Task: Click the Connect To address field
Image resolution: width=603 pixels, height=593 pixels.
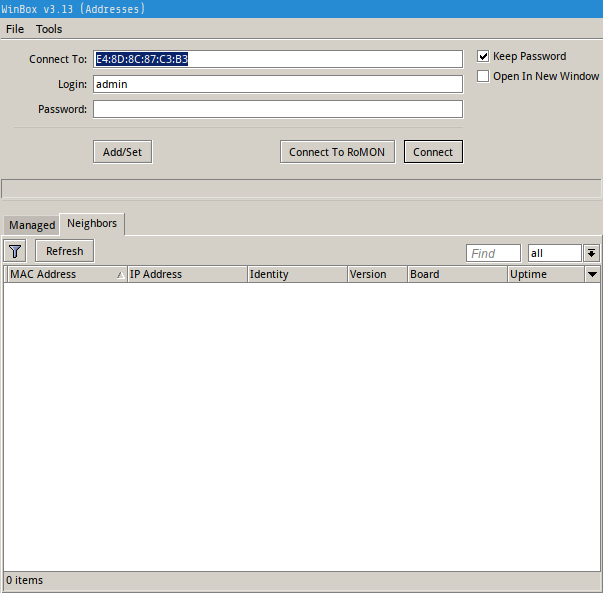Action: click(278, 59)
